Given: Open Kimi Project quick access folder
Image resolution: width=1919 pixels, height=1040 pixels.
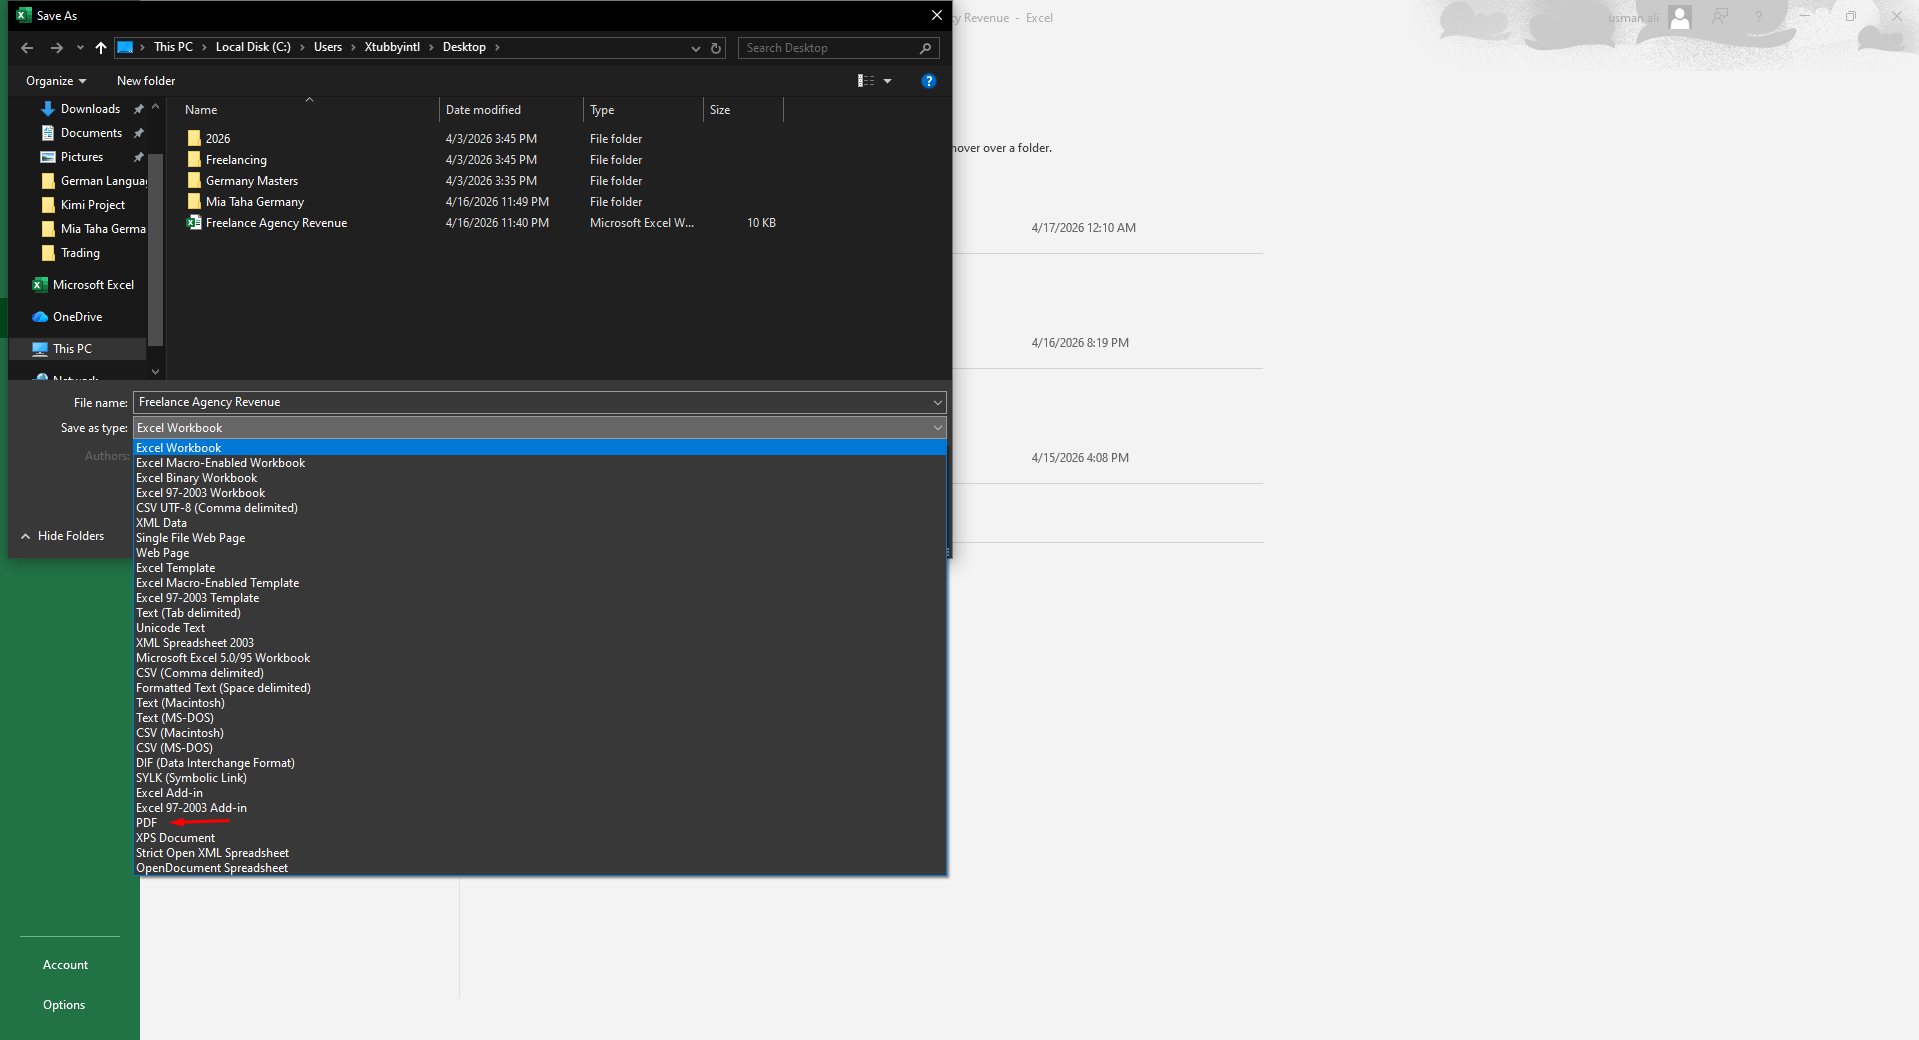Looking at the screenshot, I should coord(93,205).
